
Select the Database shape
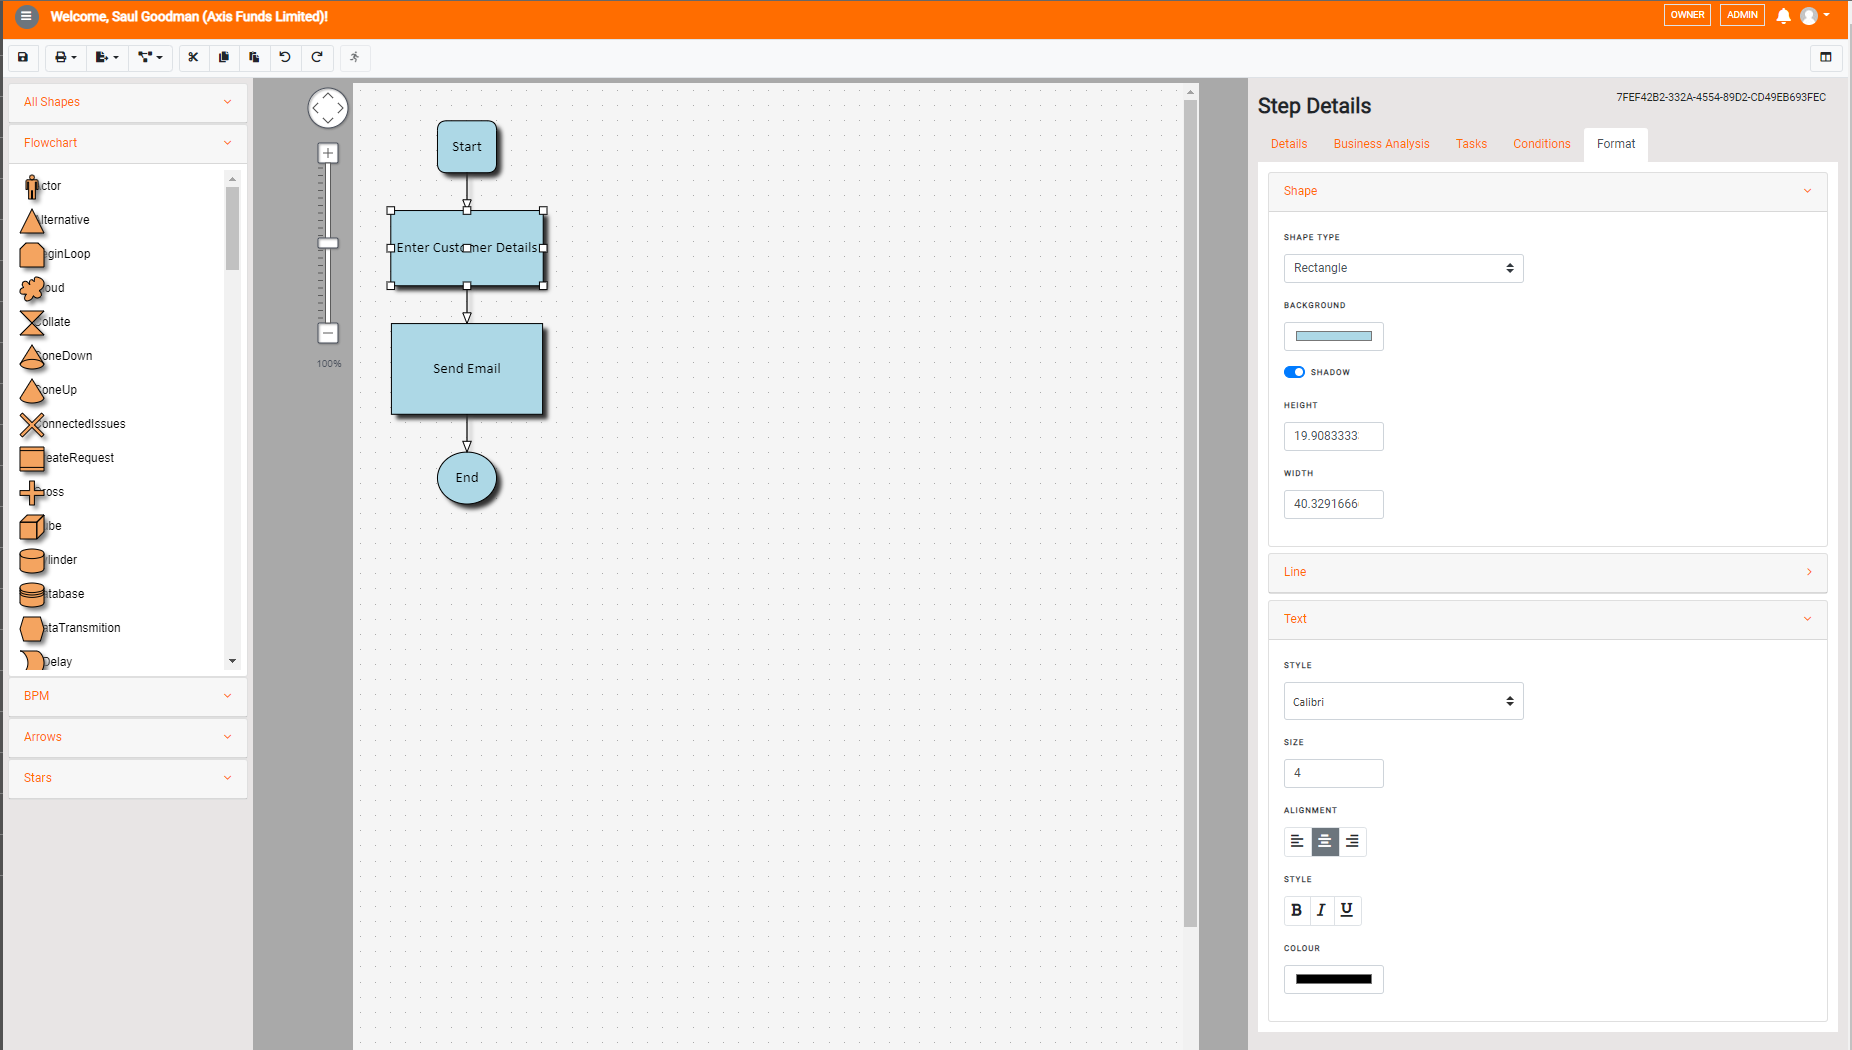52,594
